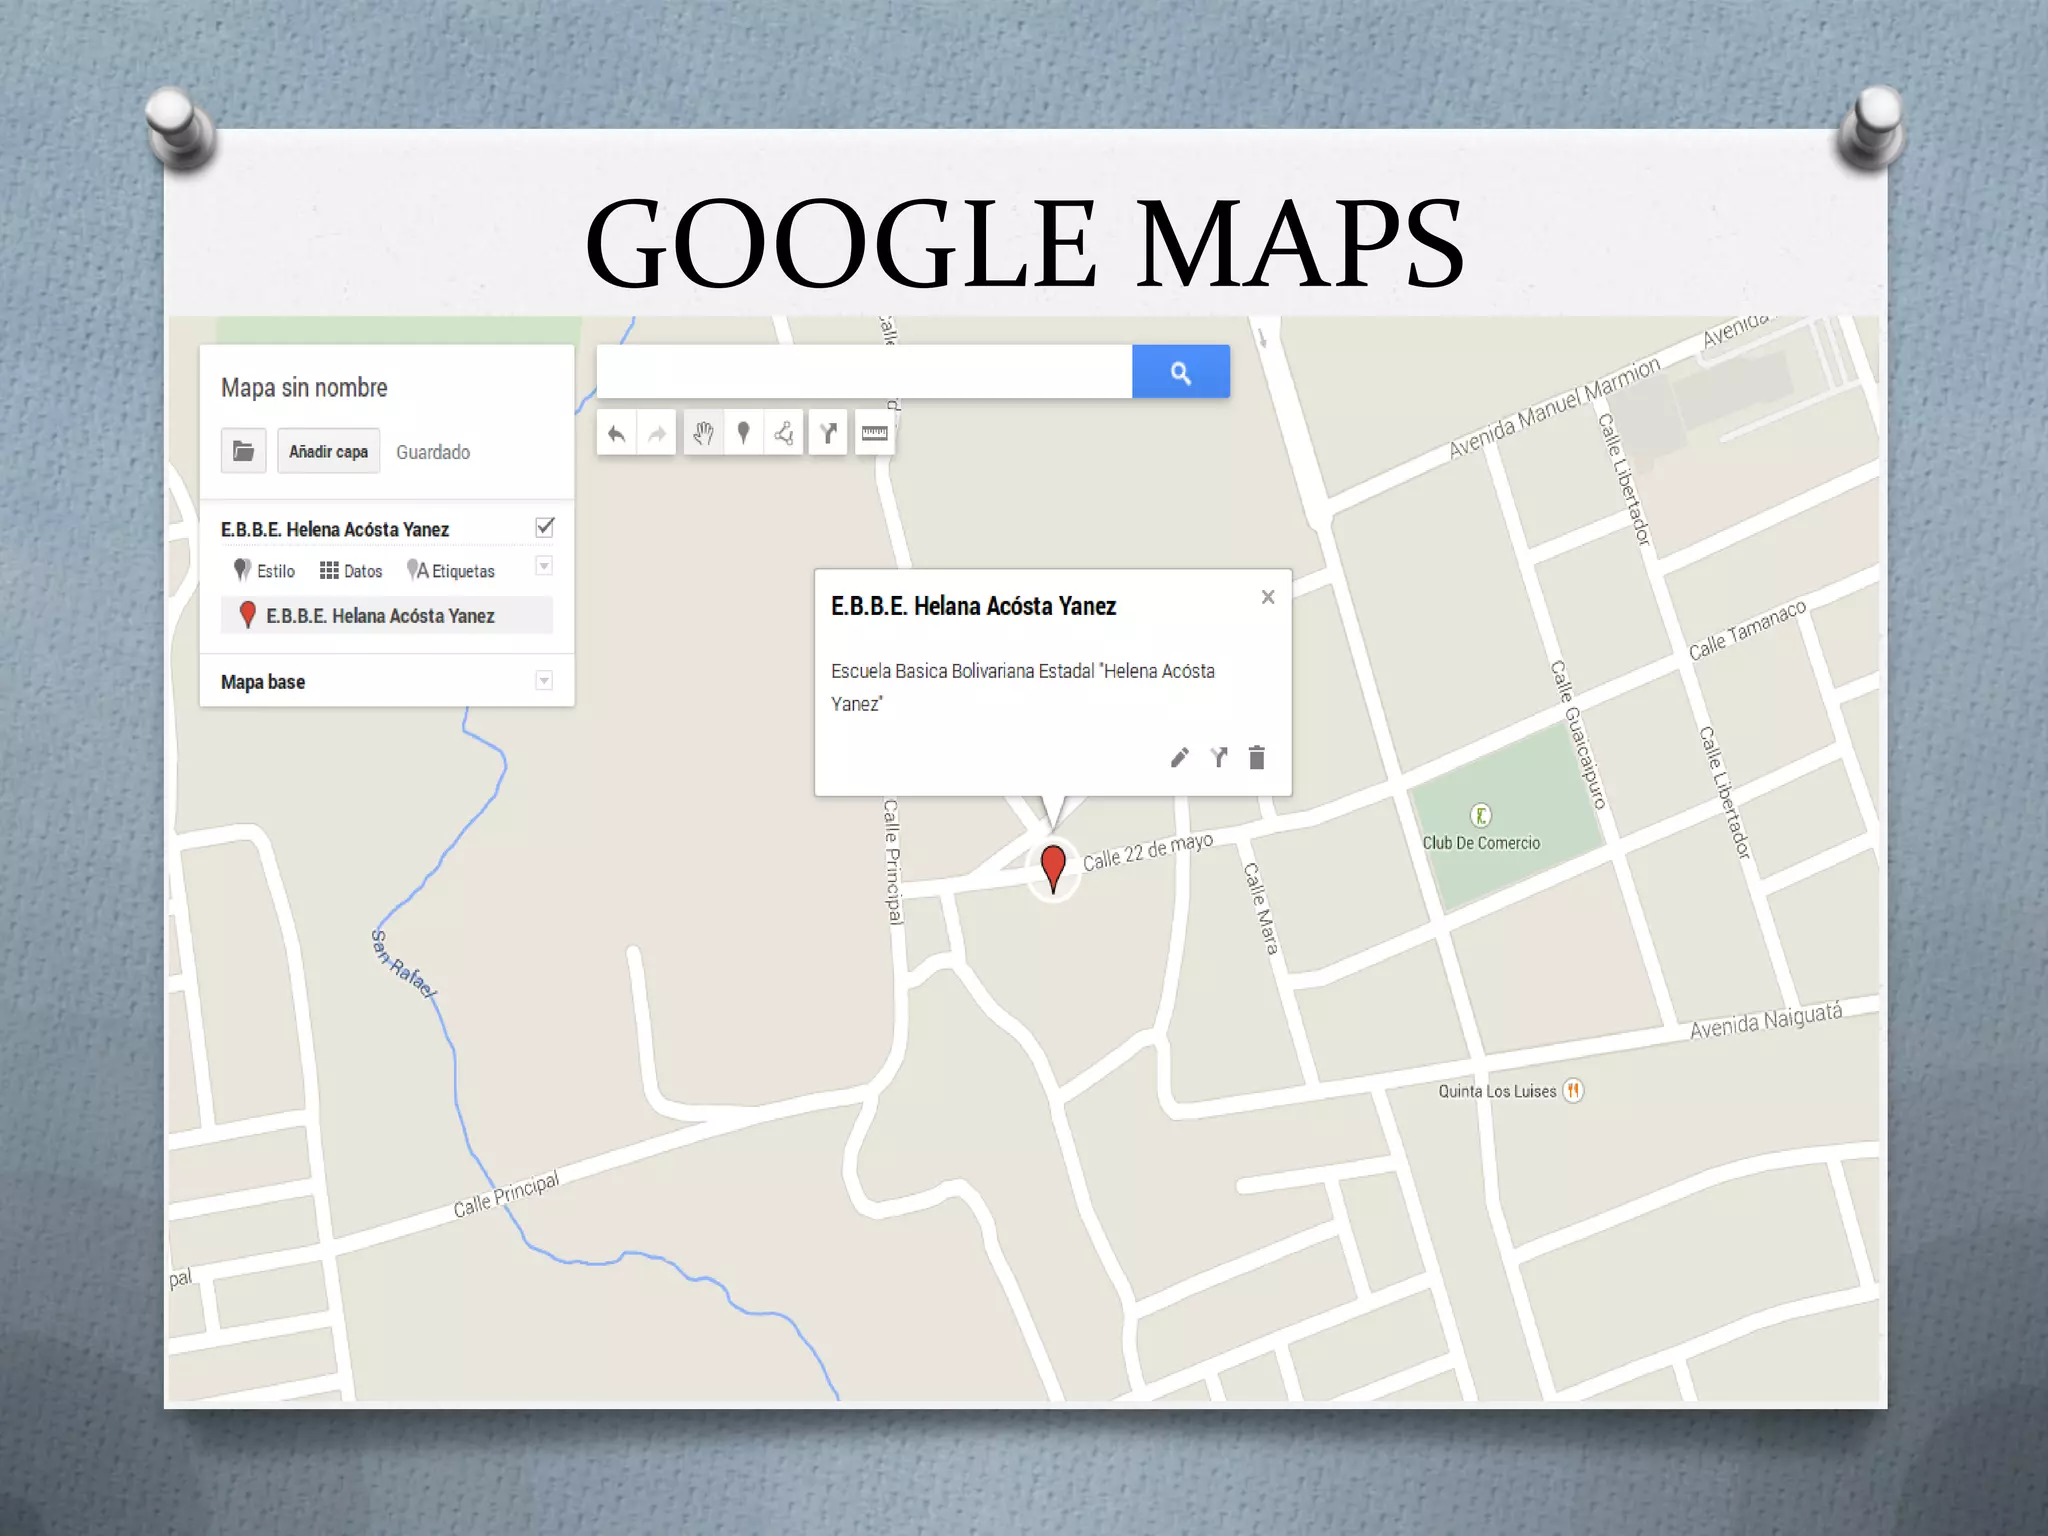The width and height of the screenshot is (2048, 1536).
Task: Select the measure distance ruler tool
Action: pyautogui.click(x=875, y=433)
